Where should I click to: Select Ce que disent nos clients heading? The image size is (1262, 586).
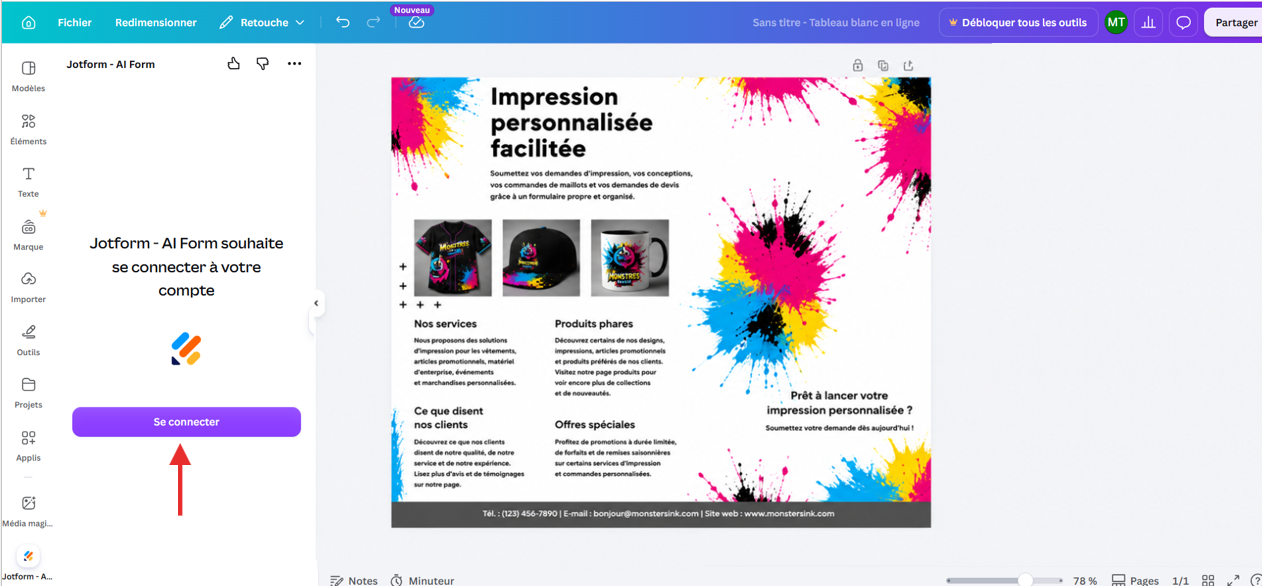(x=448, y=418)
